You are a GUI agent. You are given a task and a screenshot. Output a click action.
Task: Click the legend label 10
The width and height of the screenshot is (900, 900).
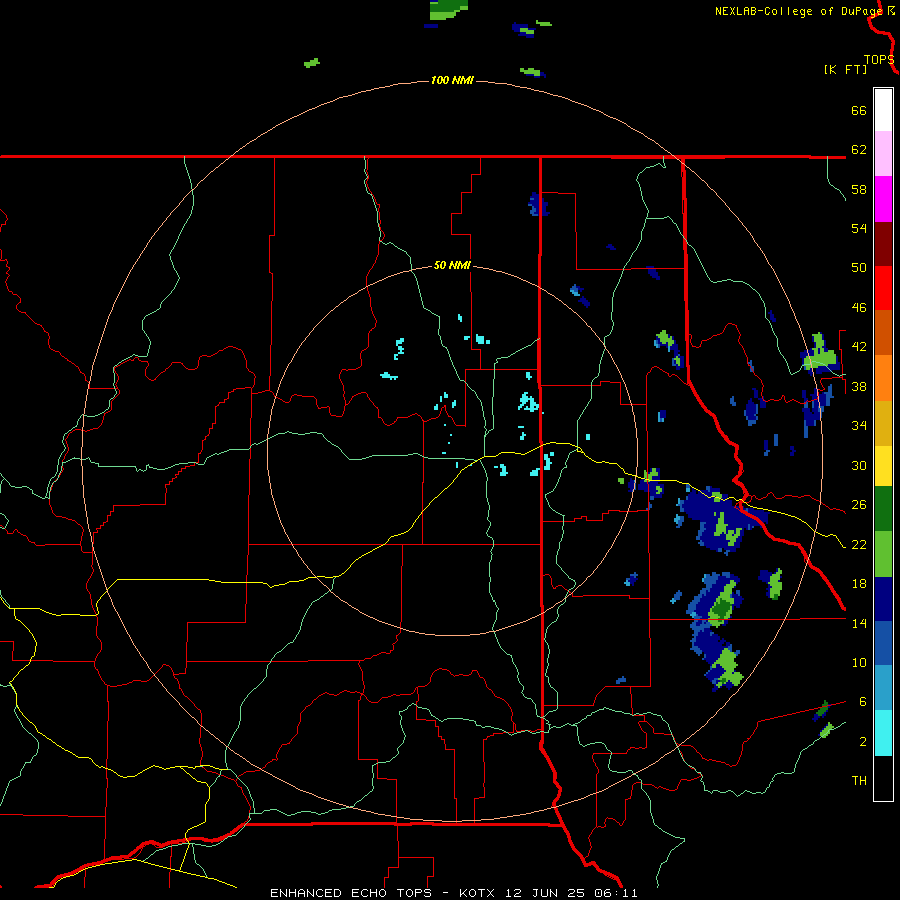pyautogui.click(x=859, y=662)
